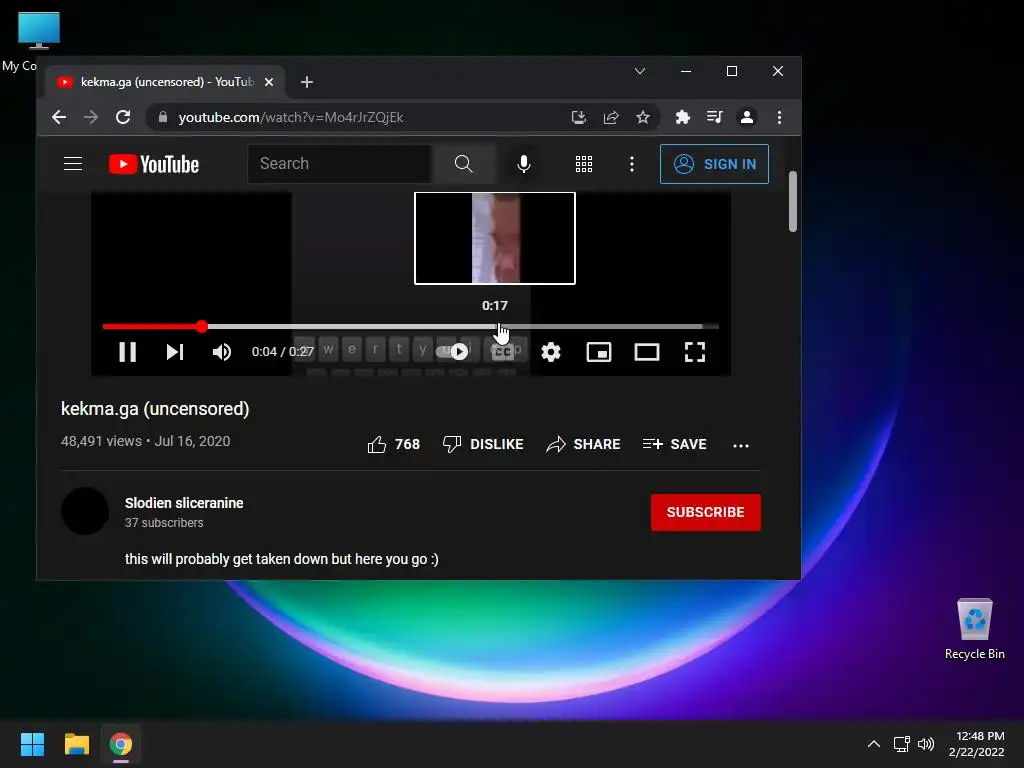
Task: Pause the video
Action: pos(127,352)
